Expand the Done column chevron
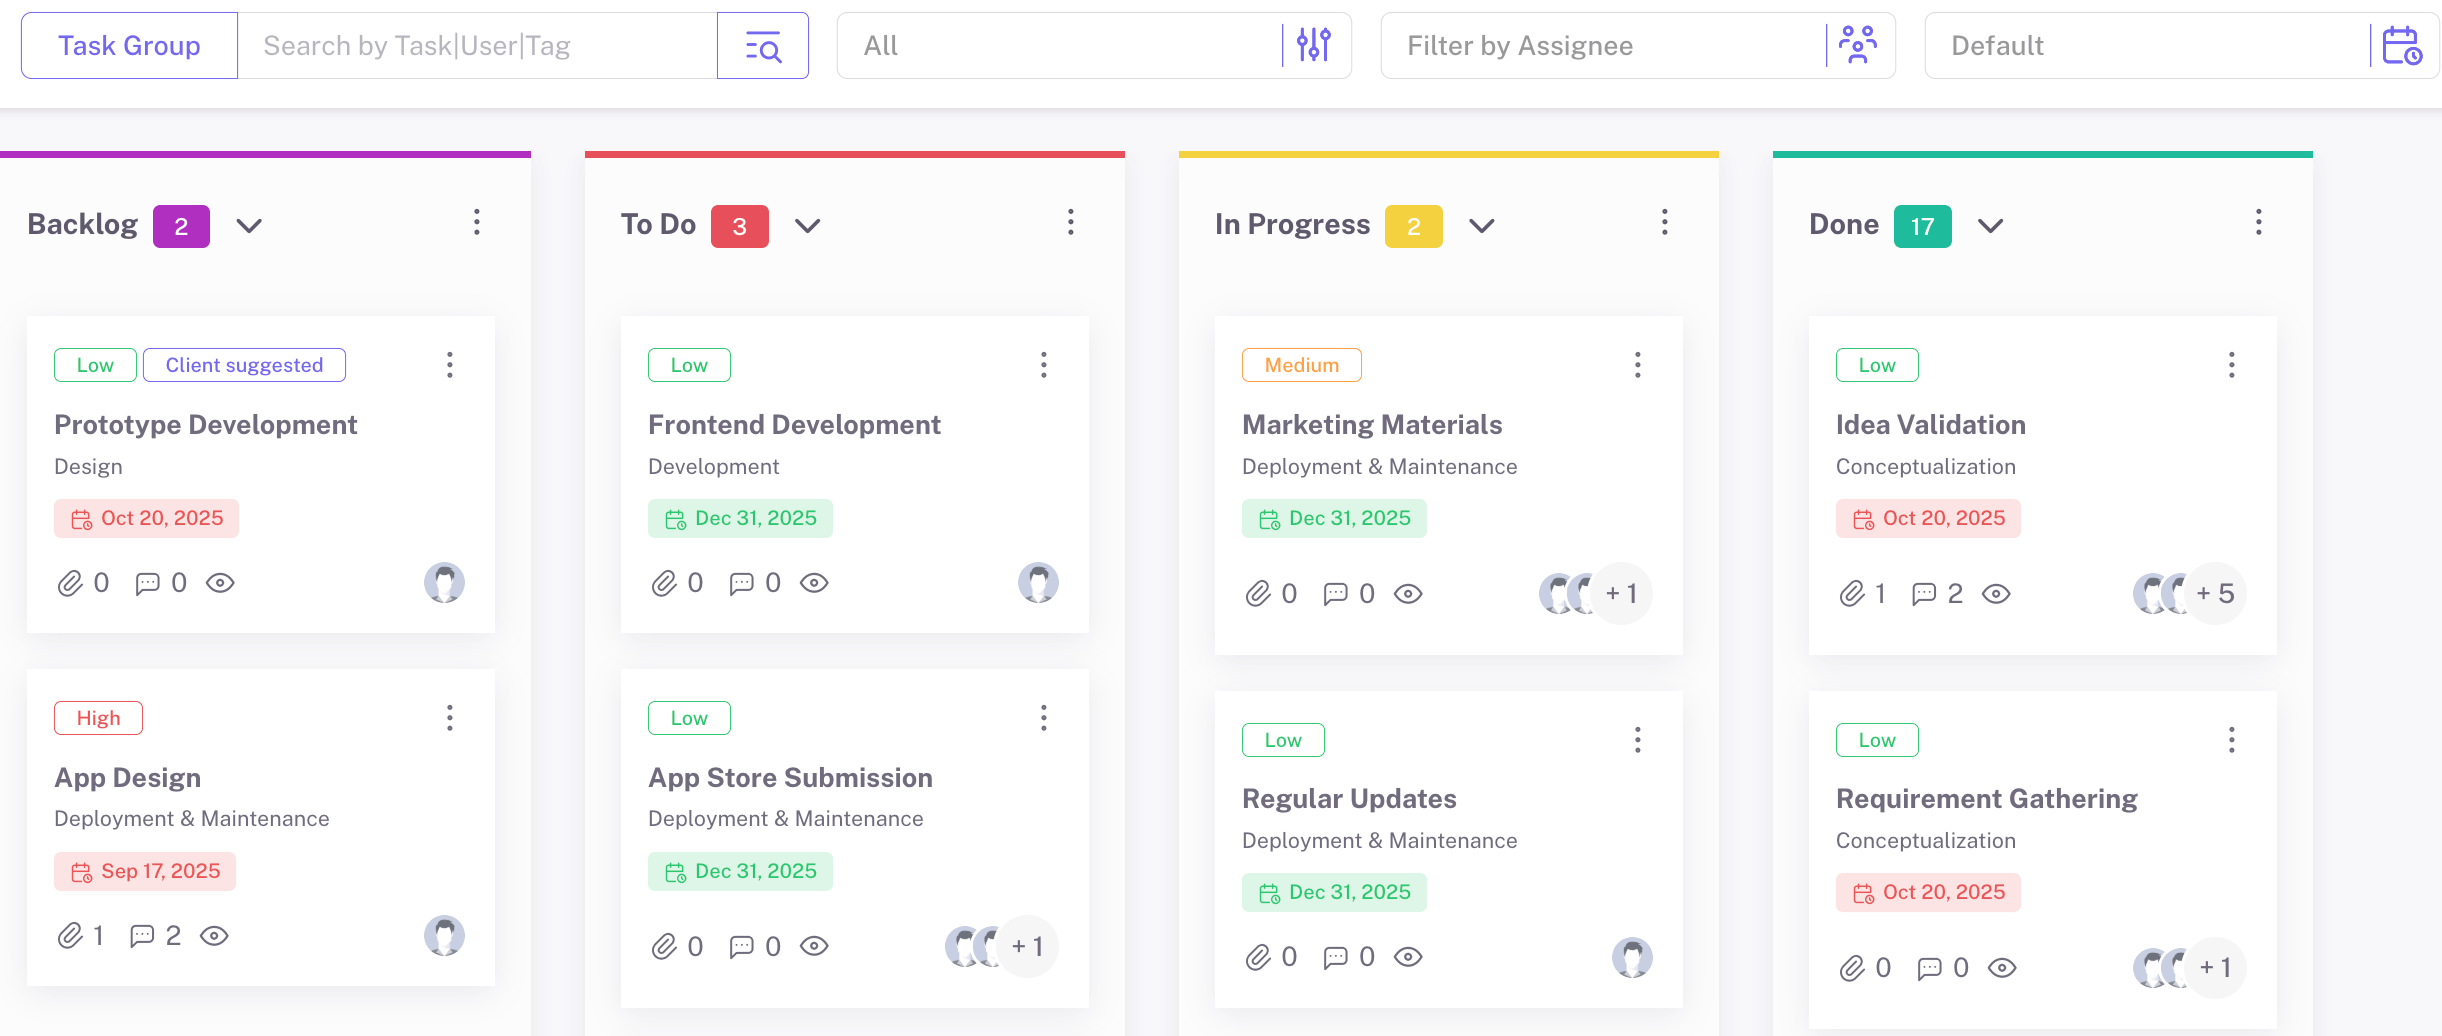 (x=1990, y=226)
